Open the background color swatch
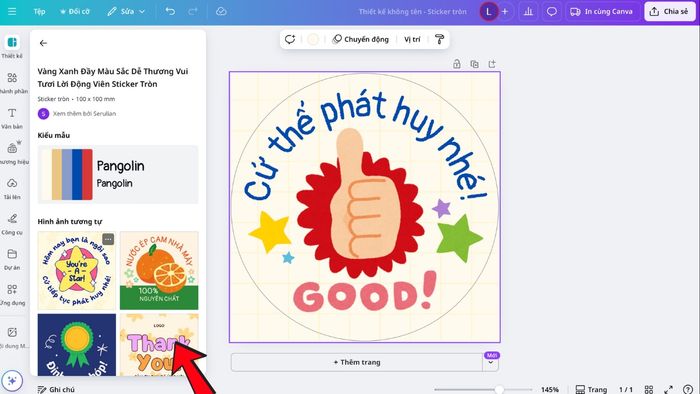700x394 pixels. 313,39
